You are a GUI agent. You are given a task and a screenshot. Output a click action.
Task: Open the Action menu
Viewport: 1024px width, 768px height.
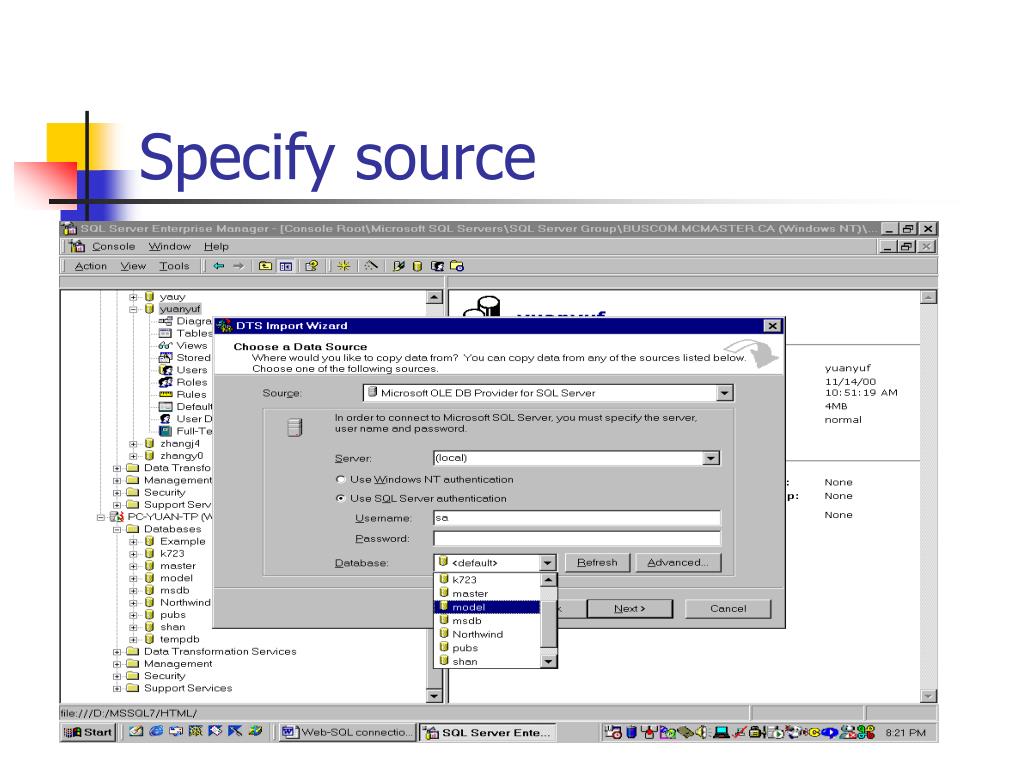tap(91, 266)
